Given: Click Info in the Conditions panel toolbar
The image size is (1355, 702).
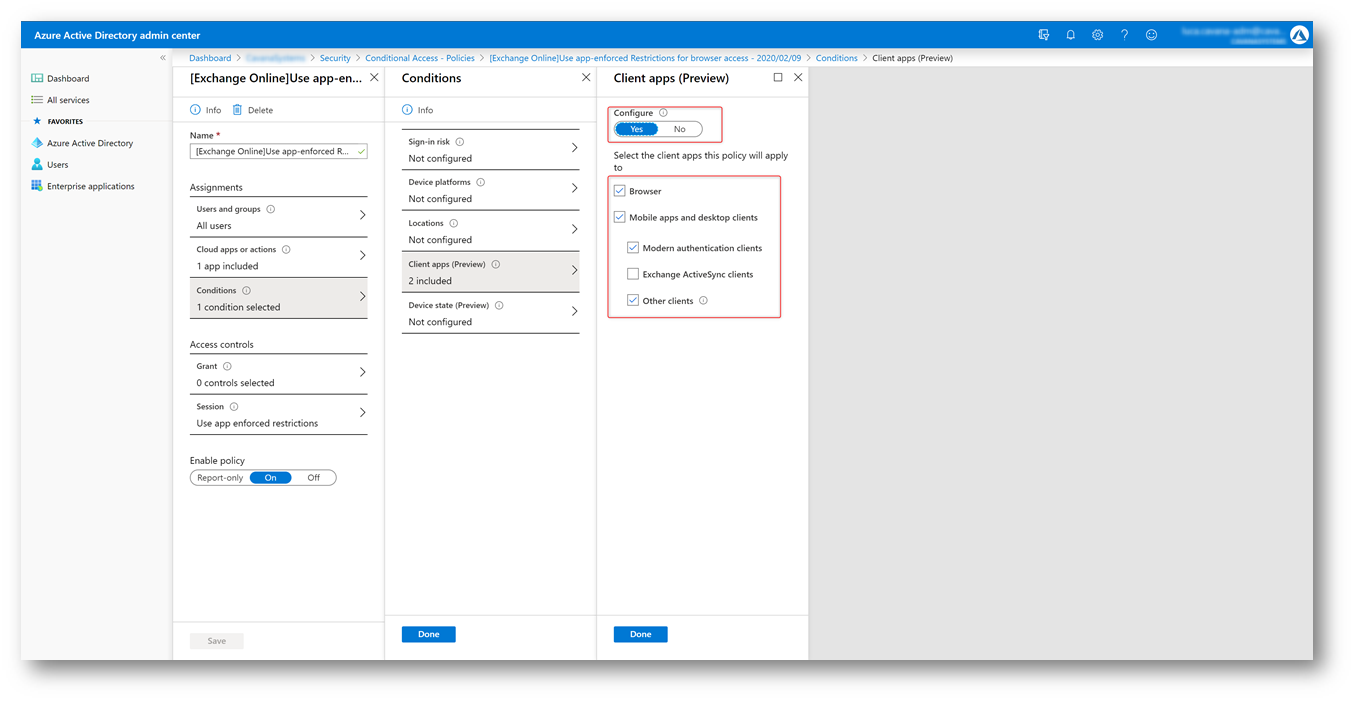Looking at the screenshot, I should tap(418, 110).
